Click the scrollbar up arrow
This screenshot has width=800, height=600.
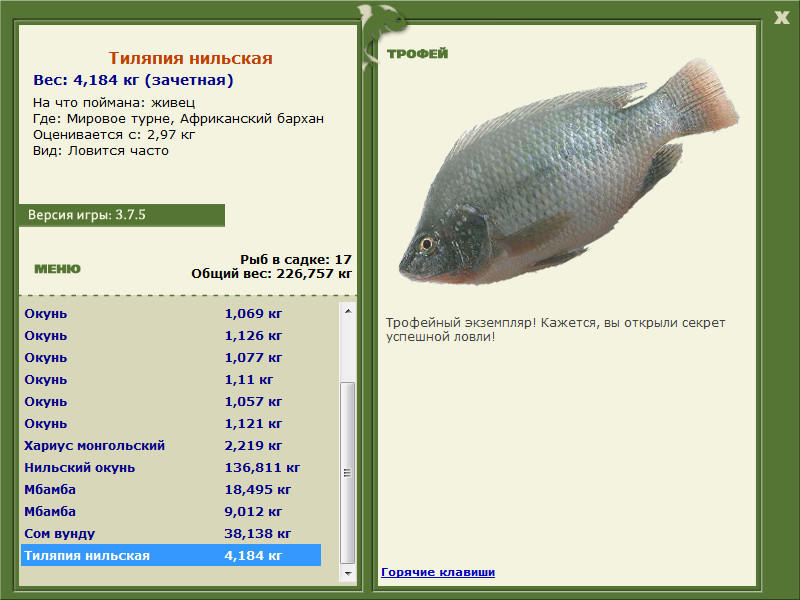pos(348,311)
